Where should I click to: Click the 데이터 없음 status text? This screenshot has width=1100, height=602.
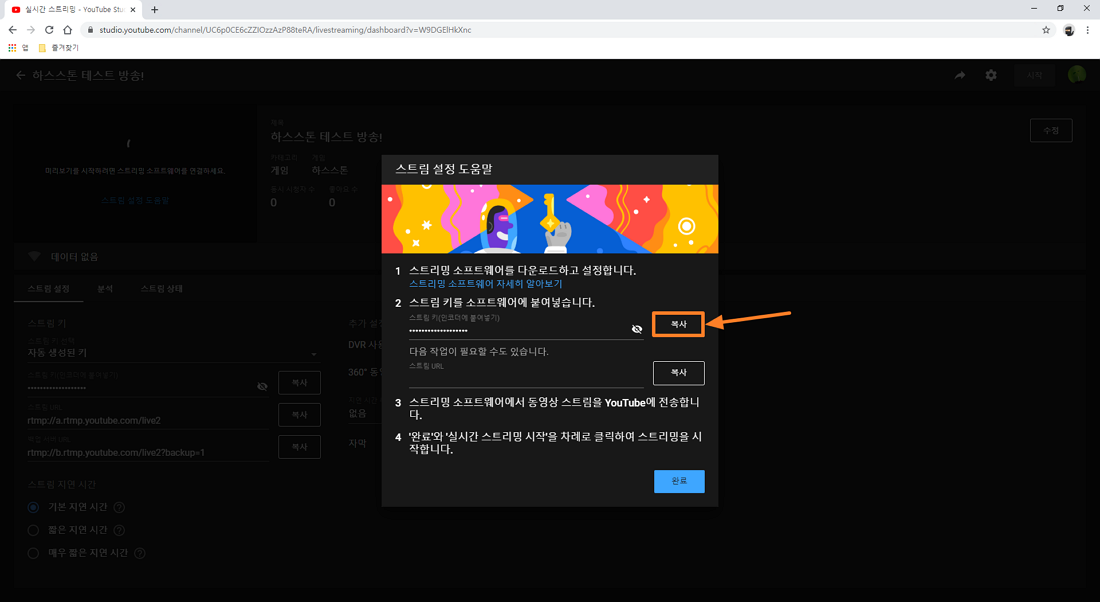tap(74, 257)
